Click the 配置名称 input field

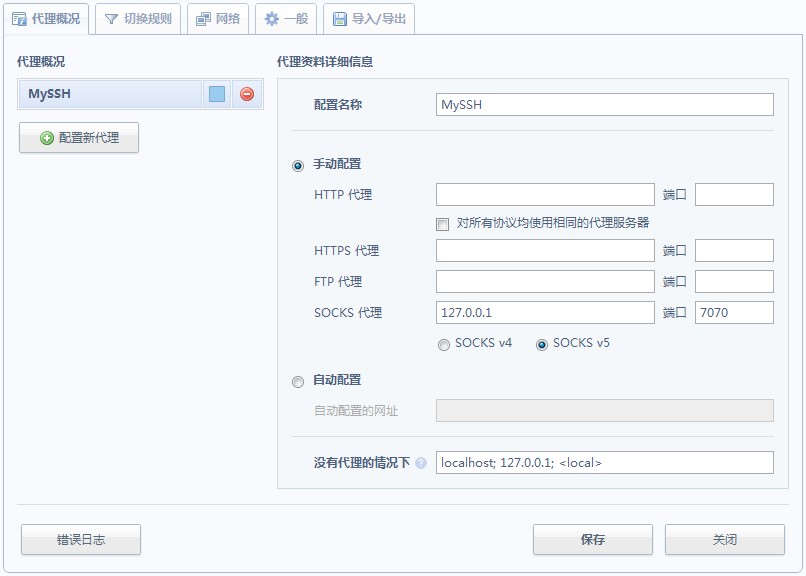click(x=605, y=105)
